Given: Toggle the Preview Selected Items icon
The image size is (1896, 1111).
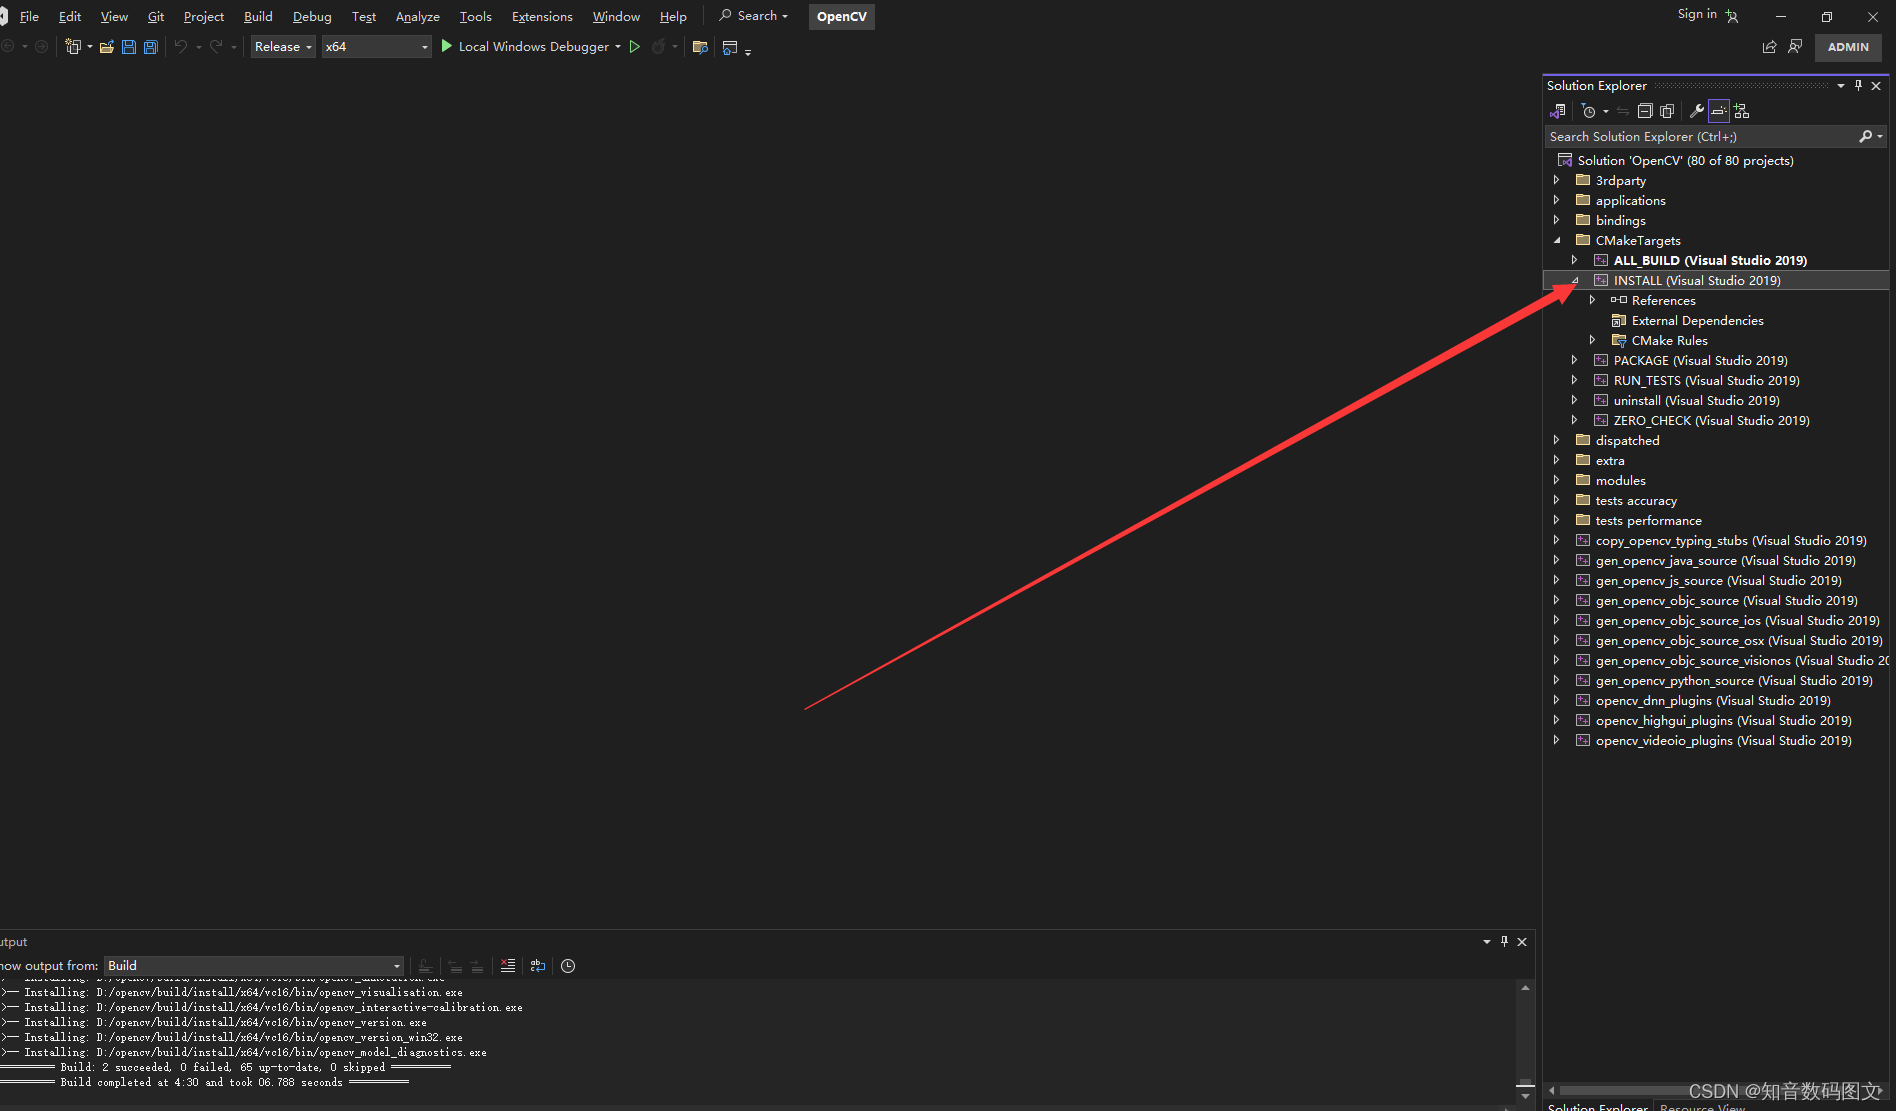Looking at the screenshot, I should tap(1718, 111).
